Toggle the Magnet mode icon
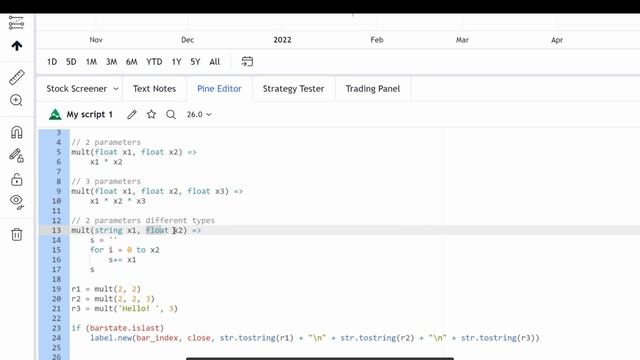 [17, 133]
